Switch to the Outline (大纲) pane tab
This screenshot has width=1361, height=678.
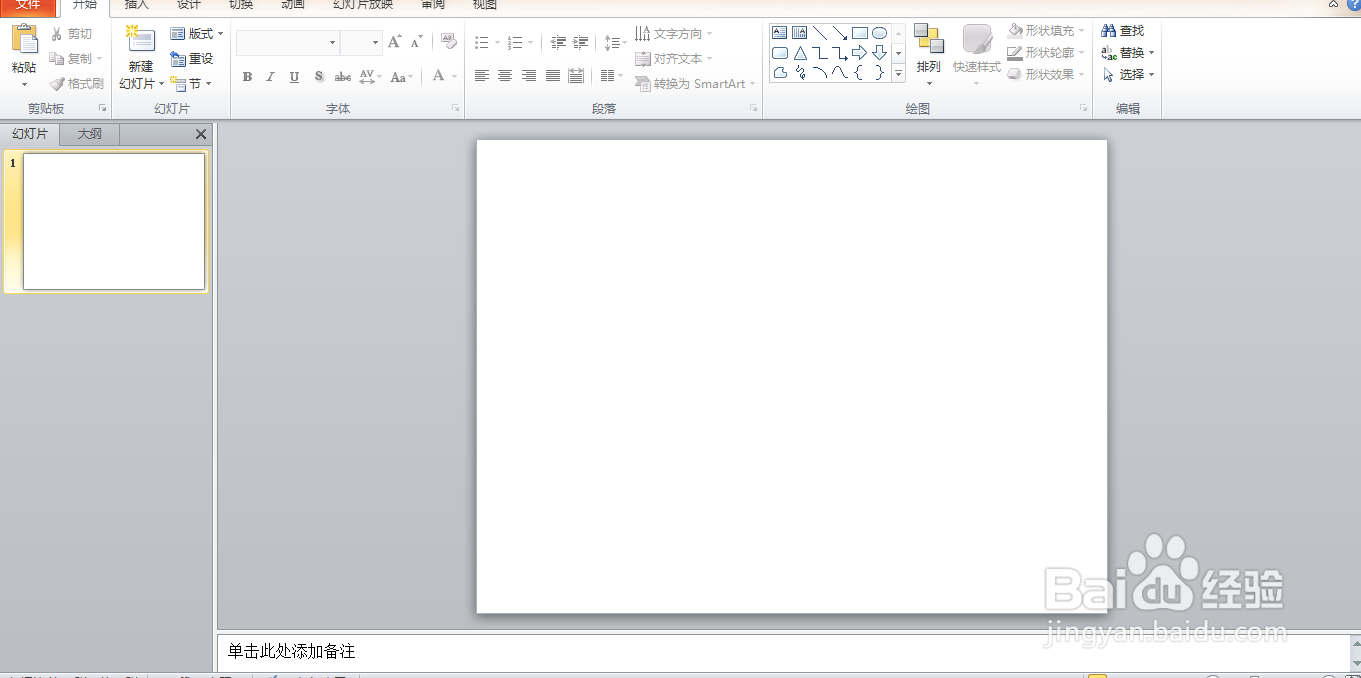pos(90,134)
